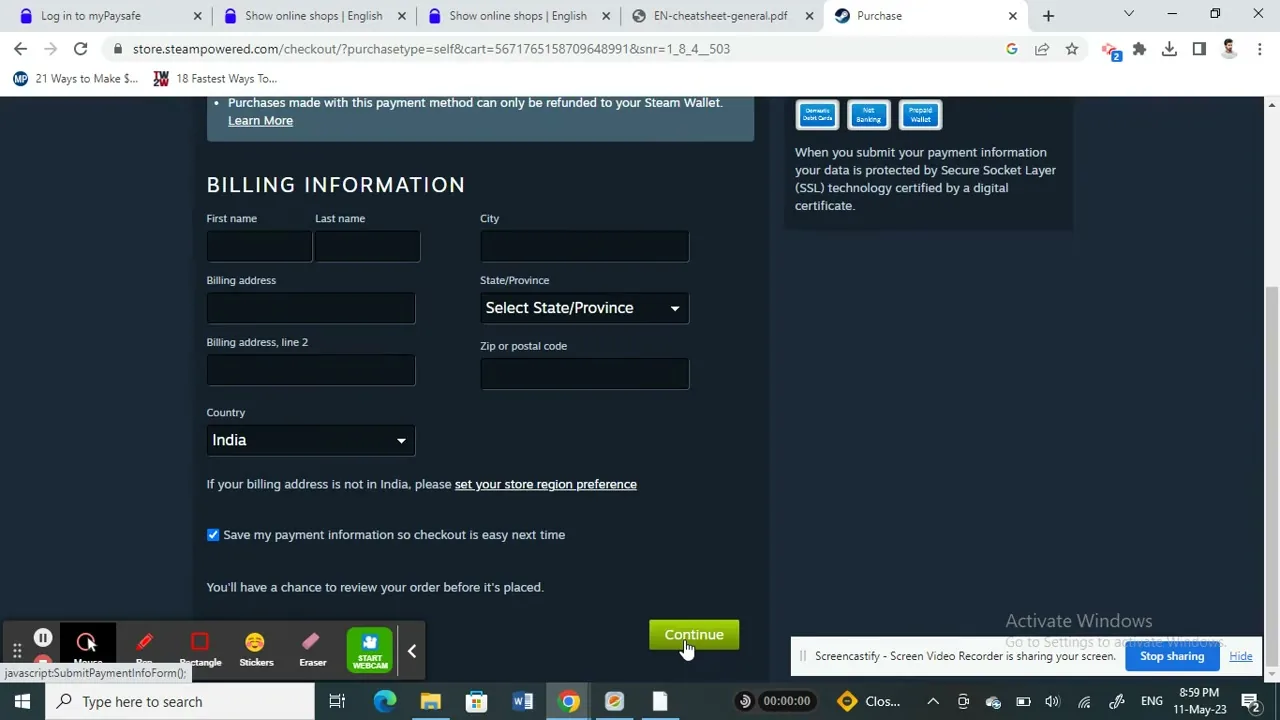The width and height of the screenshot is (1280, 720).
Task: Pause the Screencastify recording
Action: point(43,638)
